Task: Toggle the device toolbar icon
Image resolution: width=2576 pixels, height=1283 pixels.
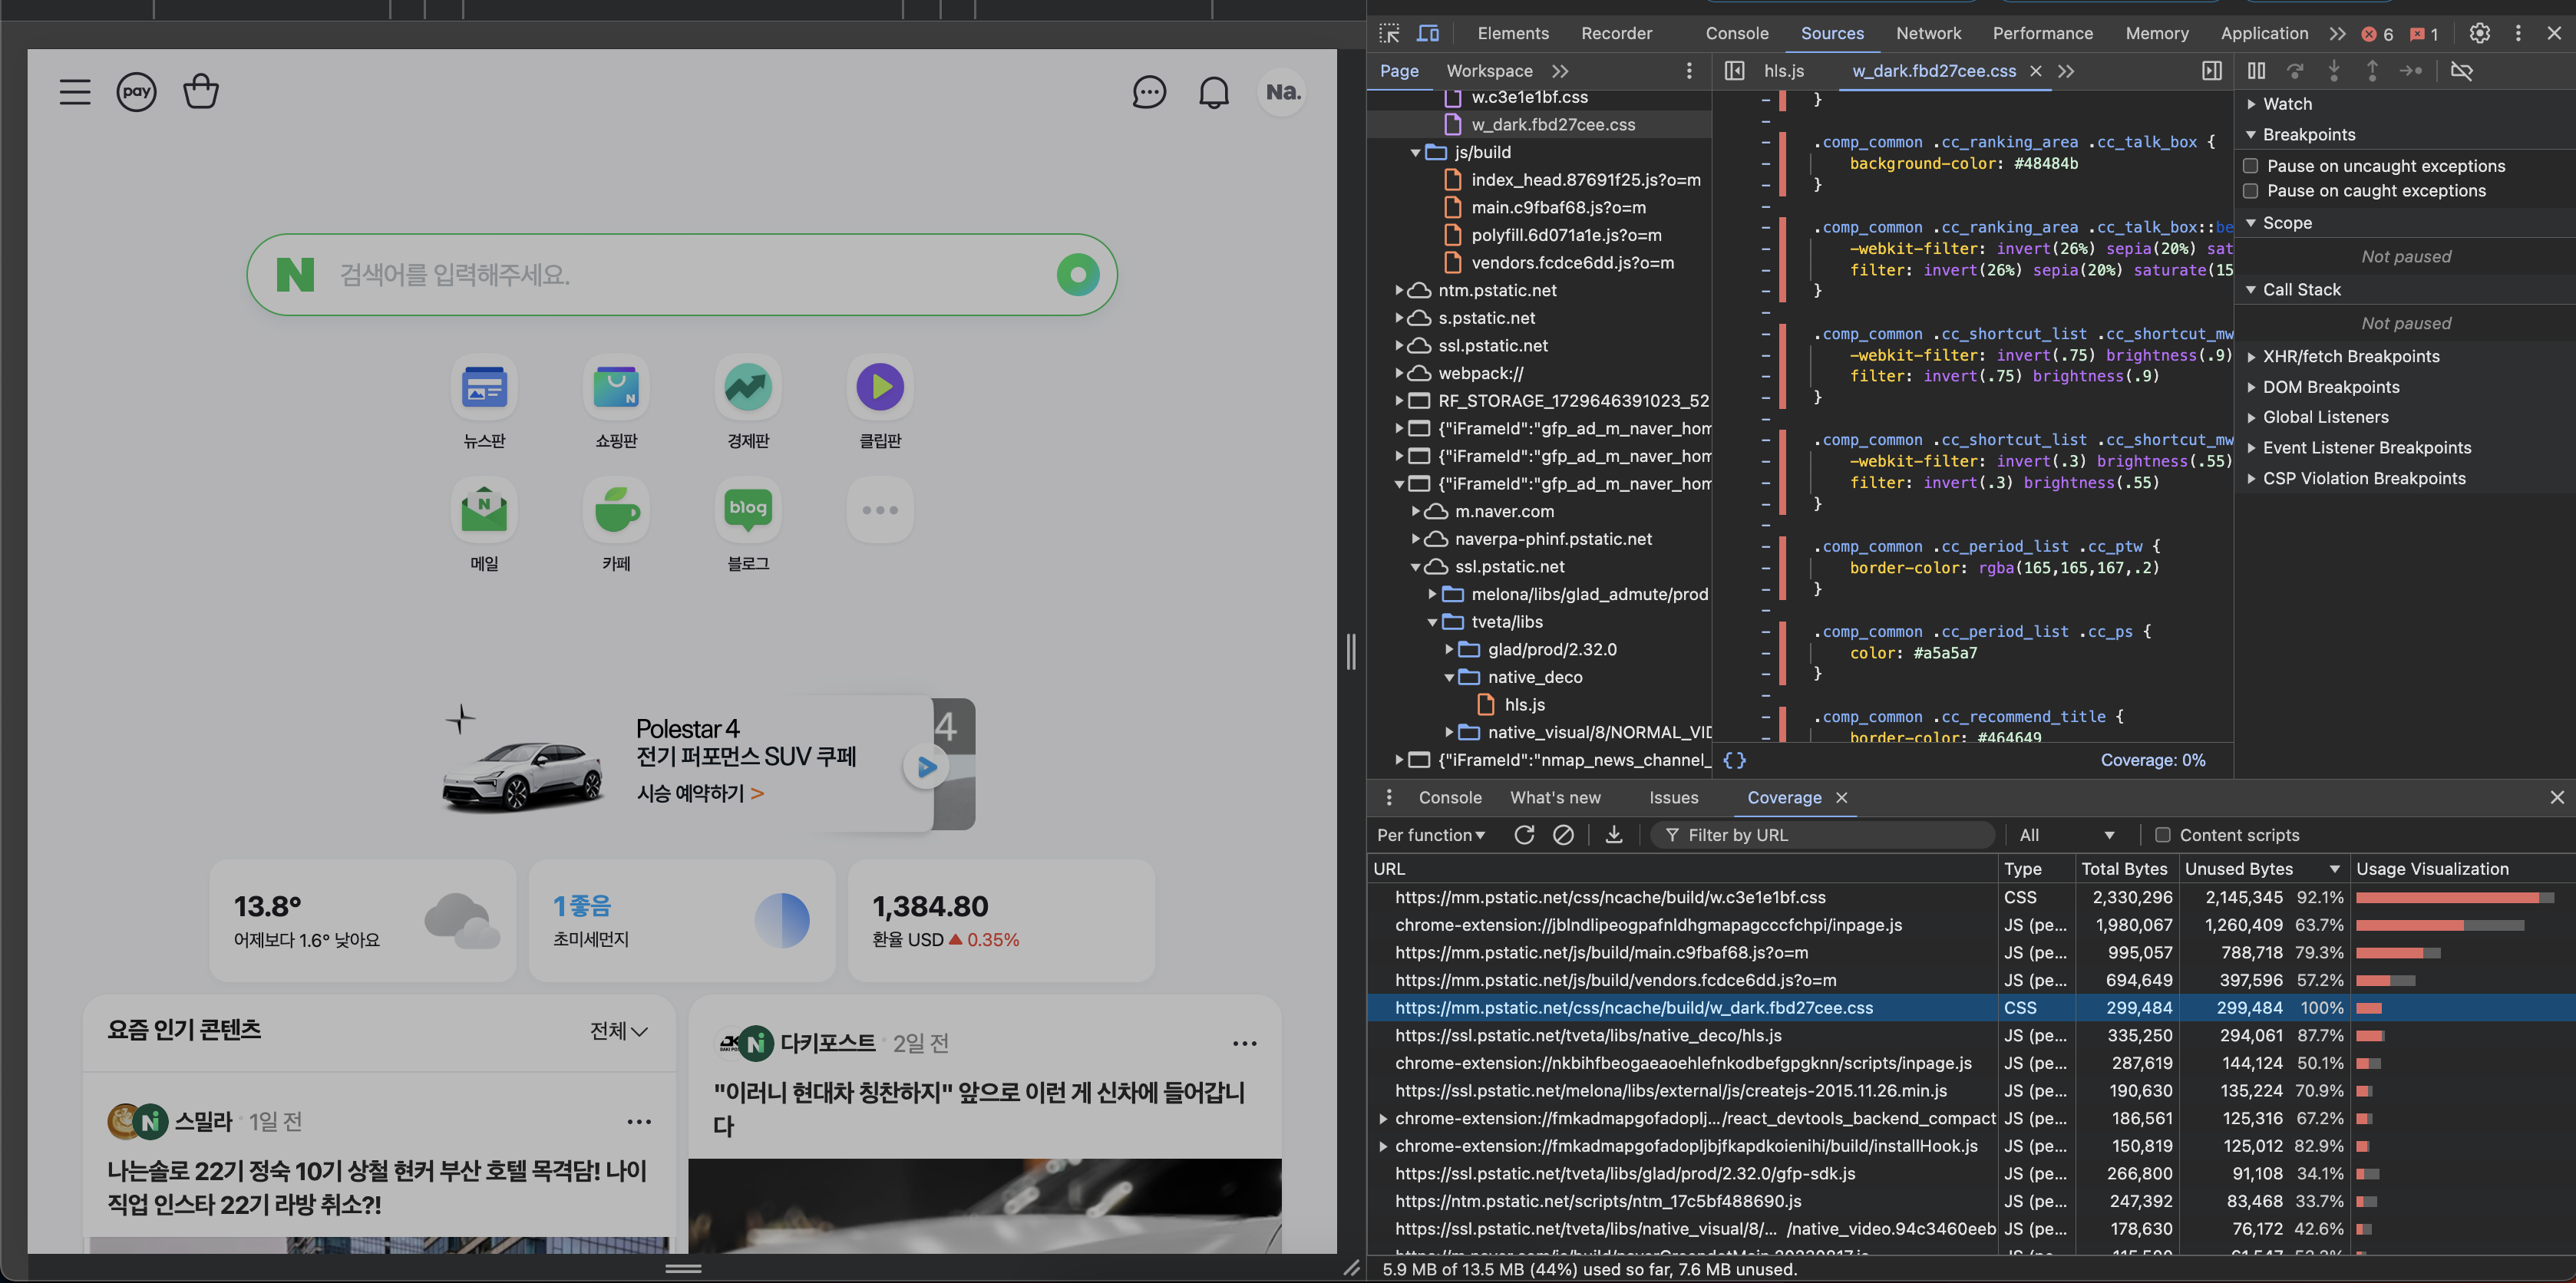Action: click(x=1428, y=33)
